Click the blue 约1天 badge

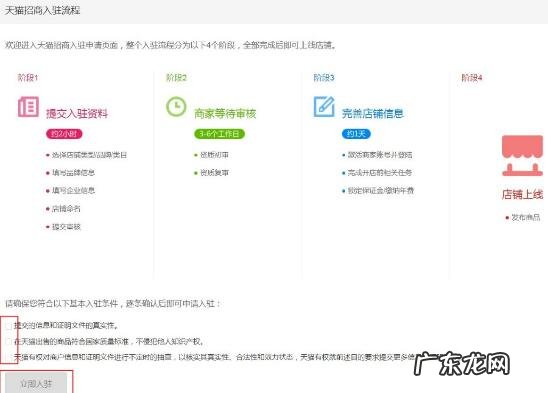pyautogui.click(x=356, y=134)
